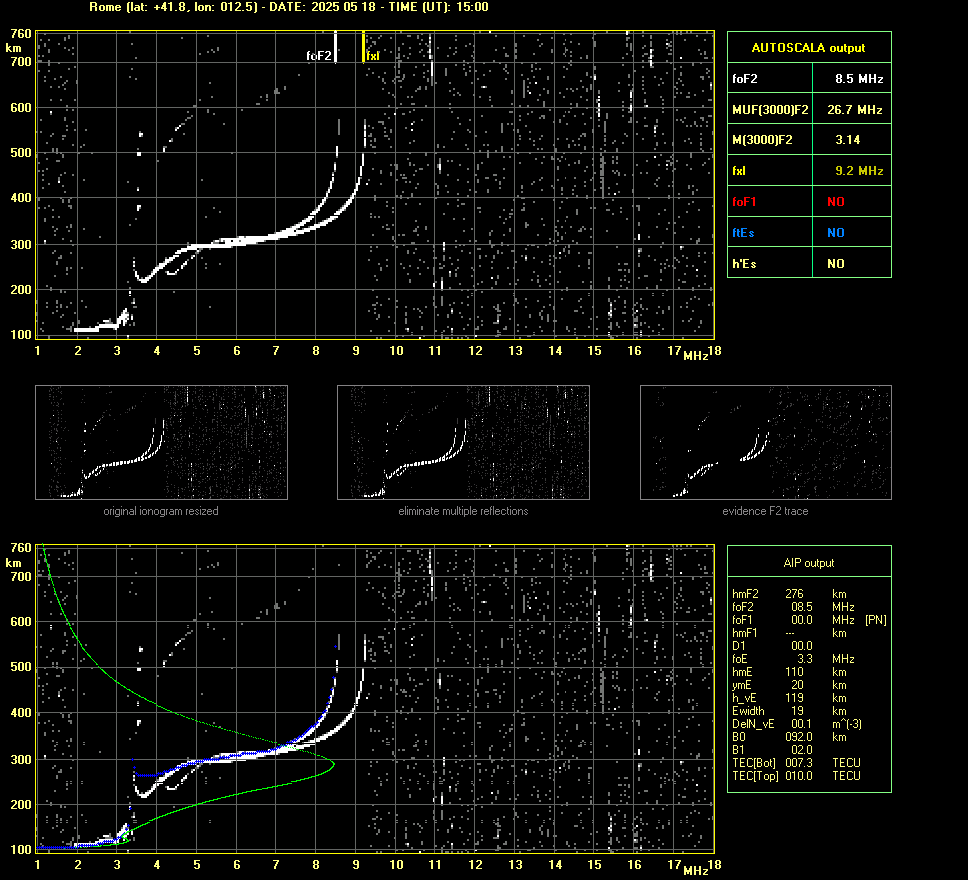Click the hmE 110 km row
968x880 pixels.
tap(790, 671)
